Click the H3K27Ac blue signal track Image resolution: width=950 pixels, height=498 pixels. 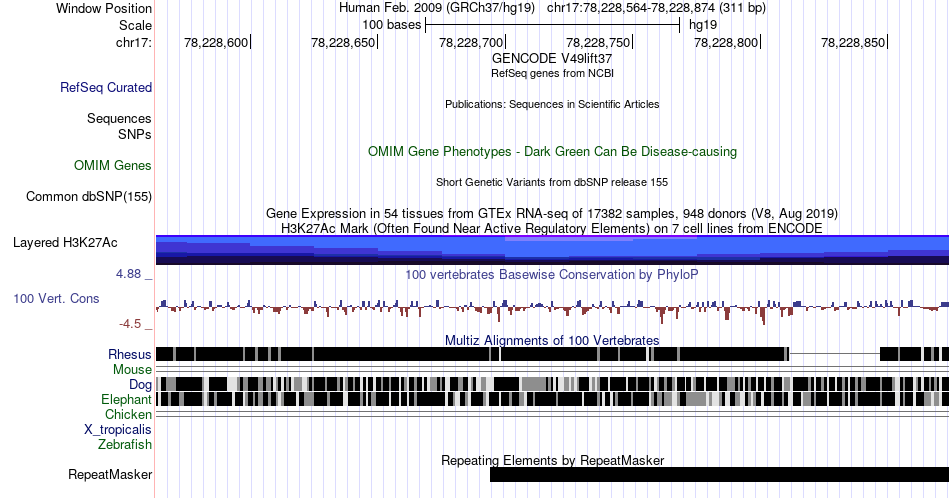pyautogui.click(x=553, y=250)
